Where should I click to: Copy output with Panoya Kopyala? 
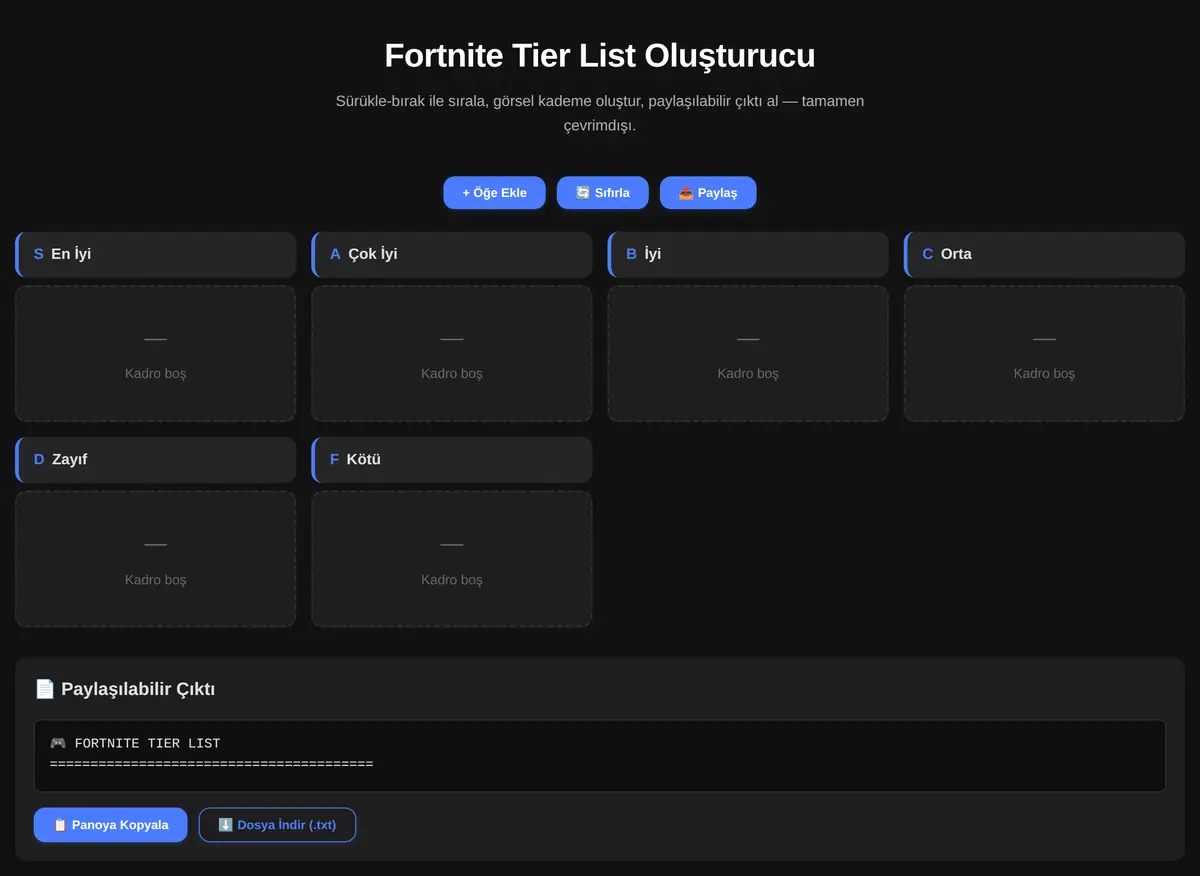[111, 825]
